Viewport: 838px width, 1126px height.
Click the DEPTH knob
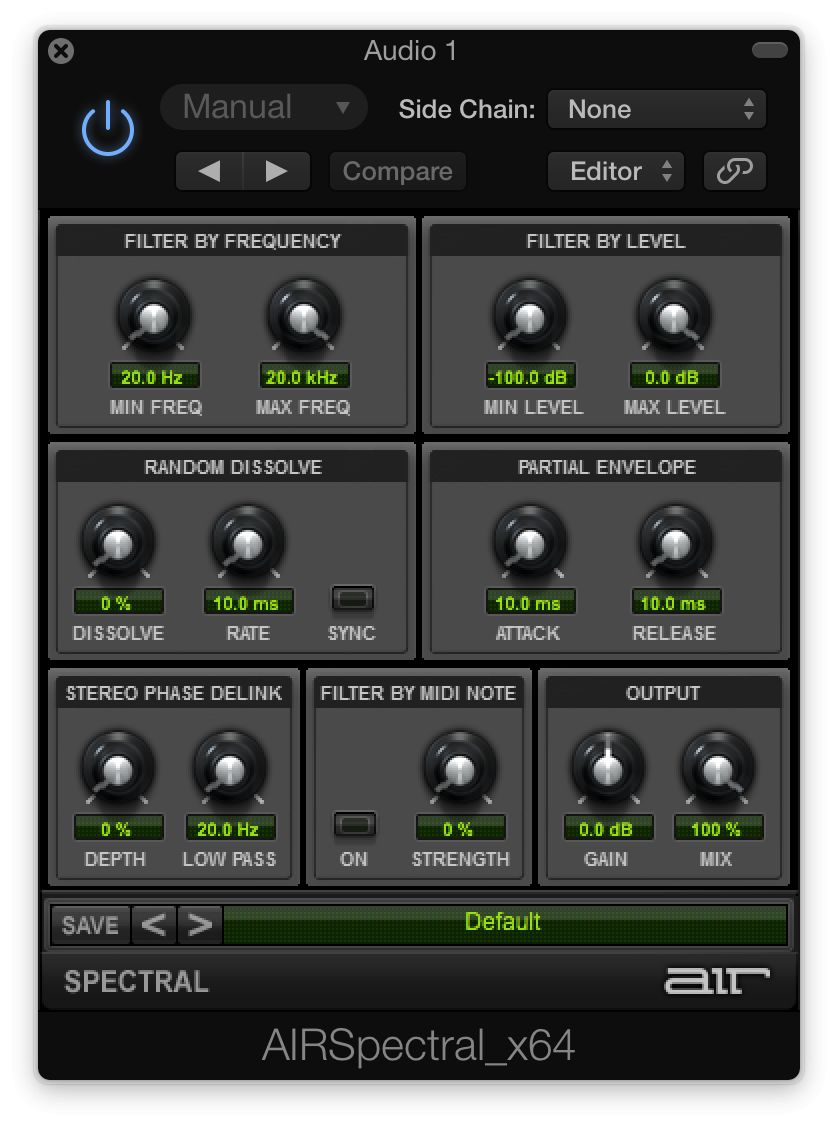pyautogui.click(x=118, y=768)
